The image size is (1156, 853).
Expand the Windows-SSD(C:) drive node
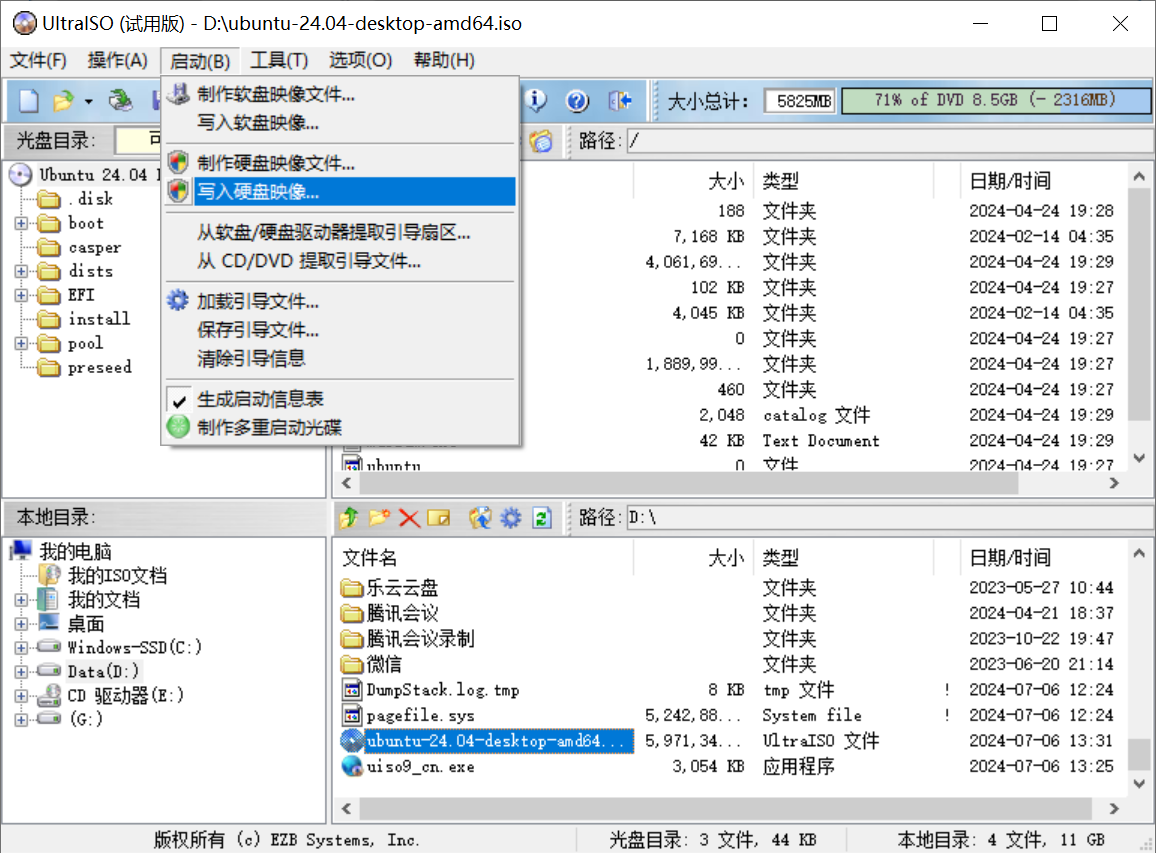21,647
